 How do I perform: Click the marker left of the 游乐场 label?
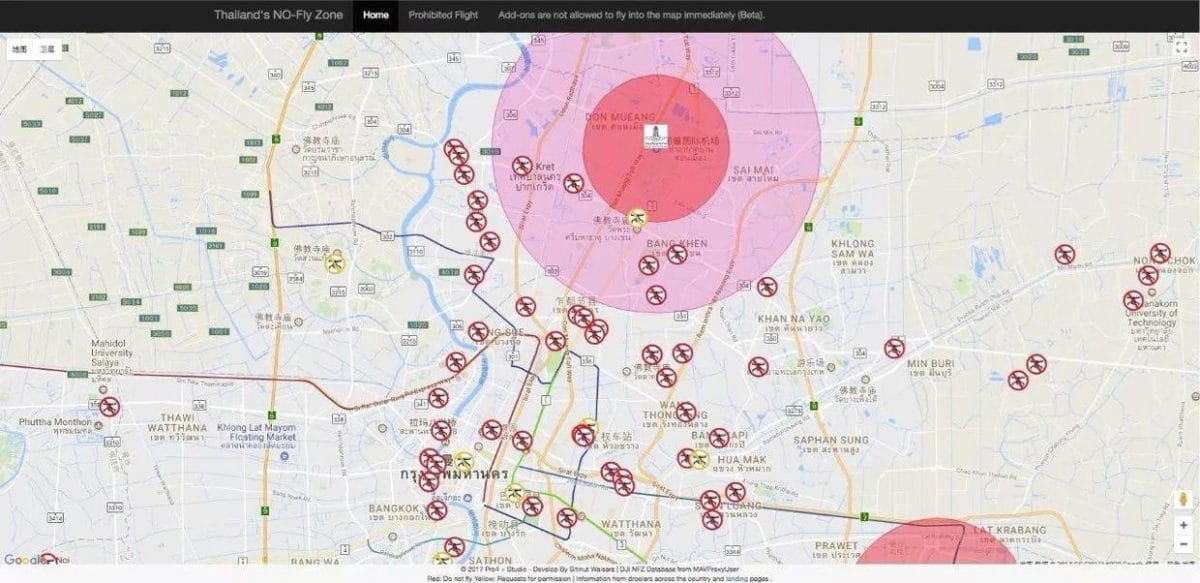coord(759,367)
